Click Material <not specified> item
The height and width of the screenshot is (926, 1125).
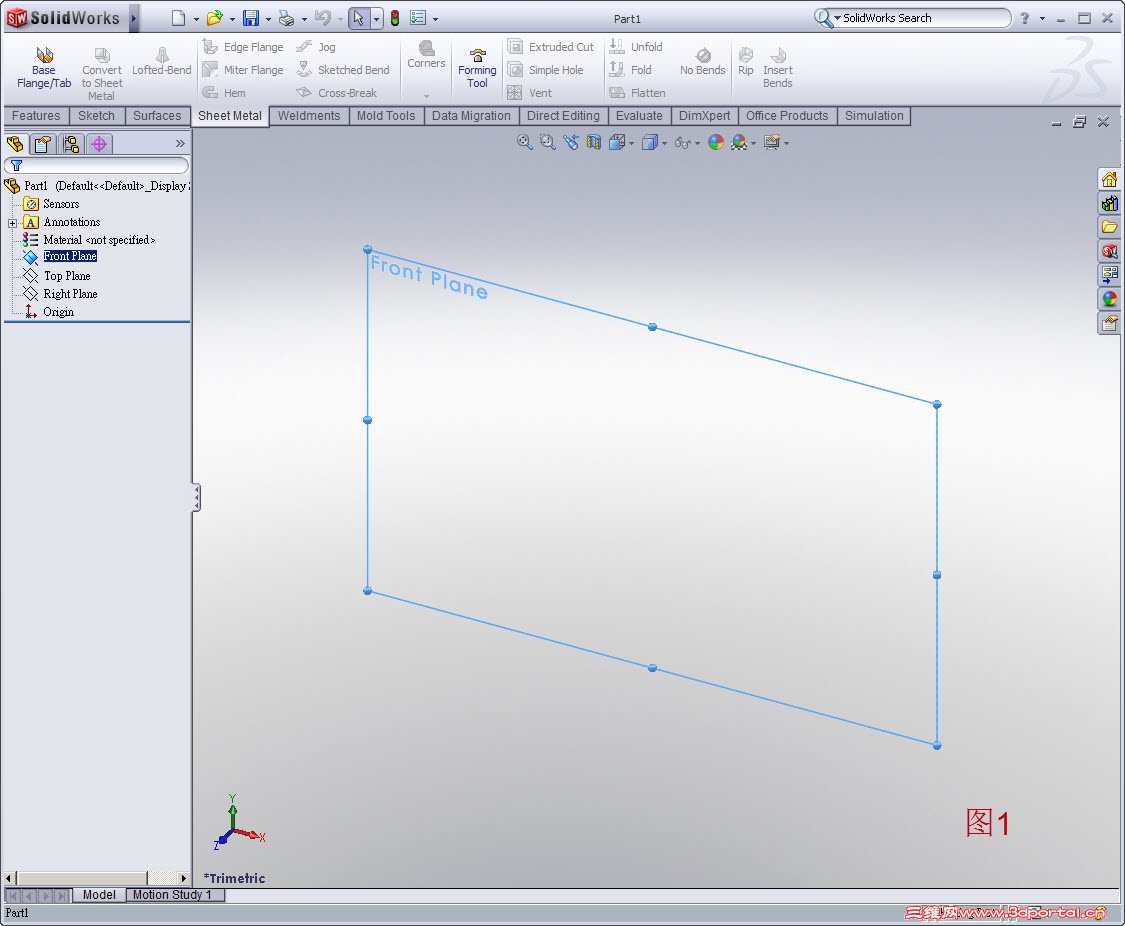click(x=99, y=240)
